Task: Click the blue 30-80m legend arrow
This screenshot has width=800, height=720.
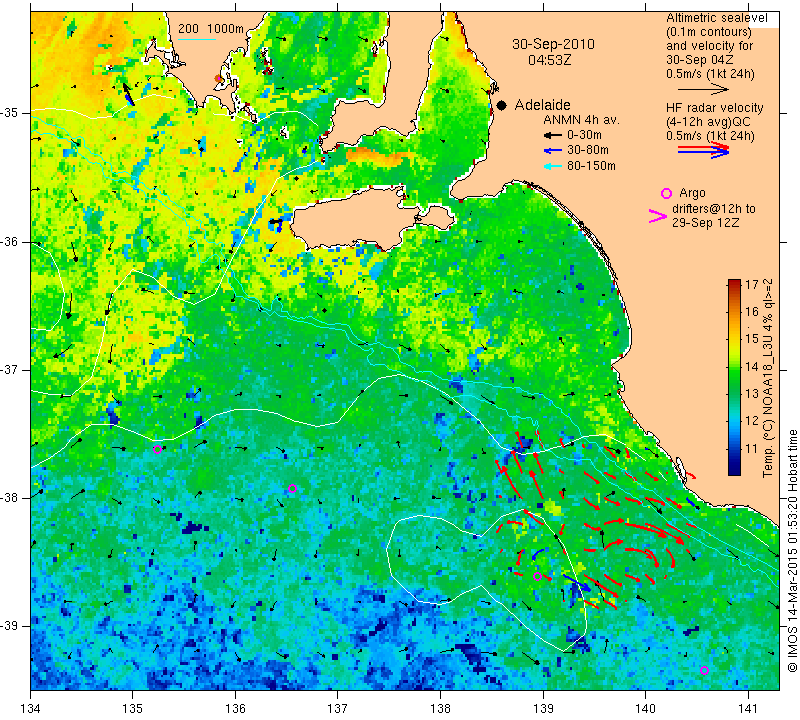Action: coord(552,150)
